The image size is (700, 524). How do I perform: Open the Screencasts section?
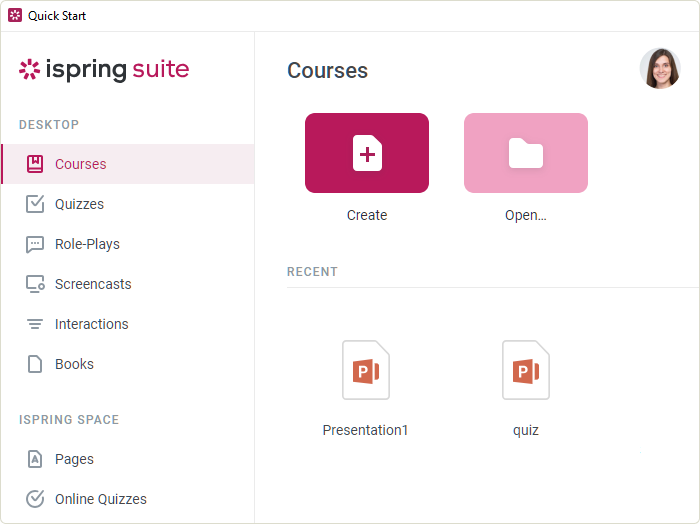[x=128, y=284]
